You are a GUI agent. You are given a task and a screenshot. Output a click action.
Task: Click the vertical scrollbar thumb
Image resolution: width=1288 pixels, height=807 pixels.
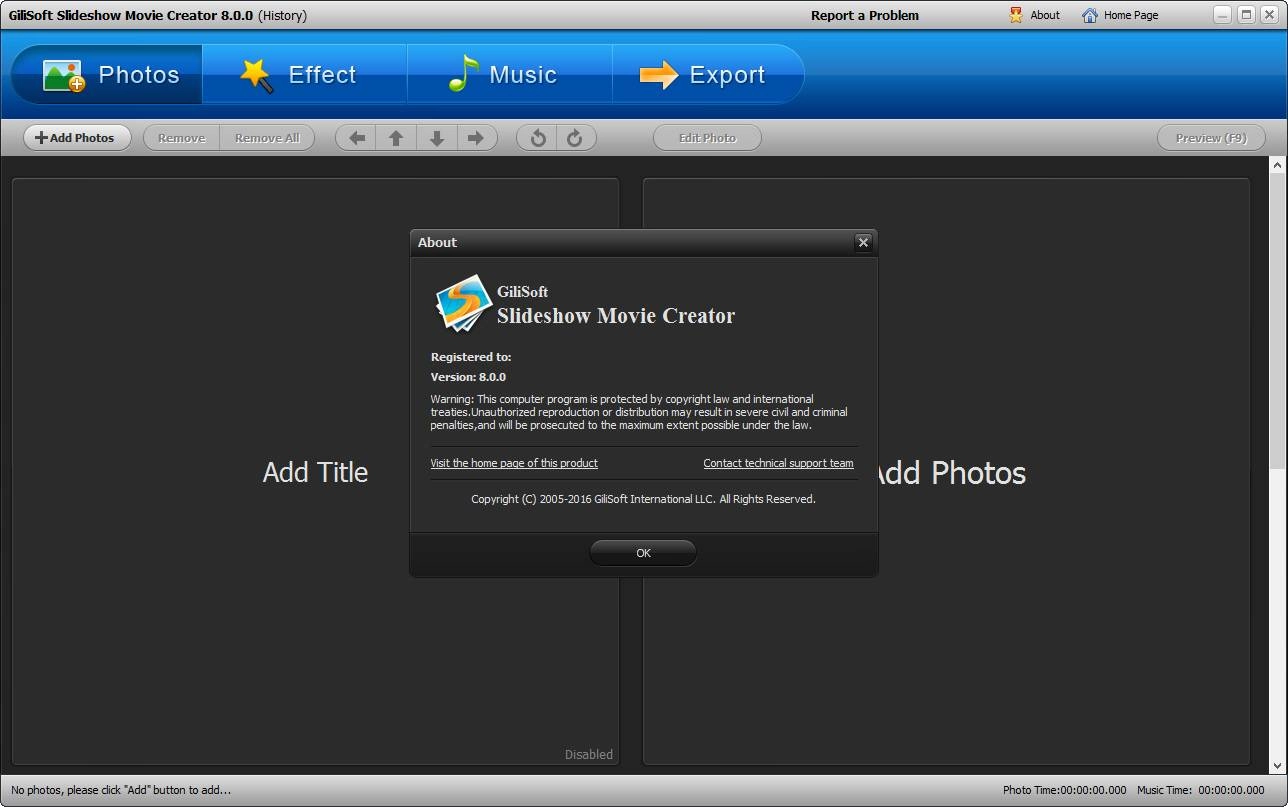click(x=1277, y=320)
